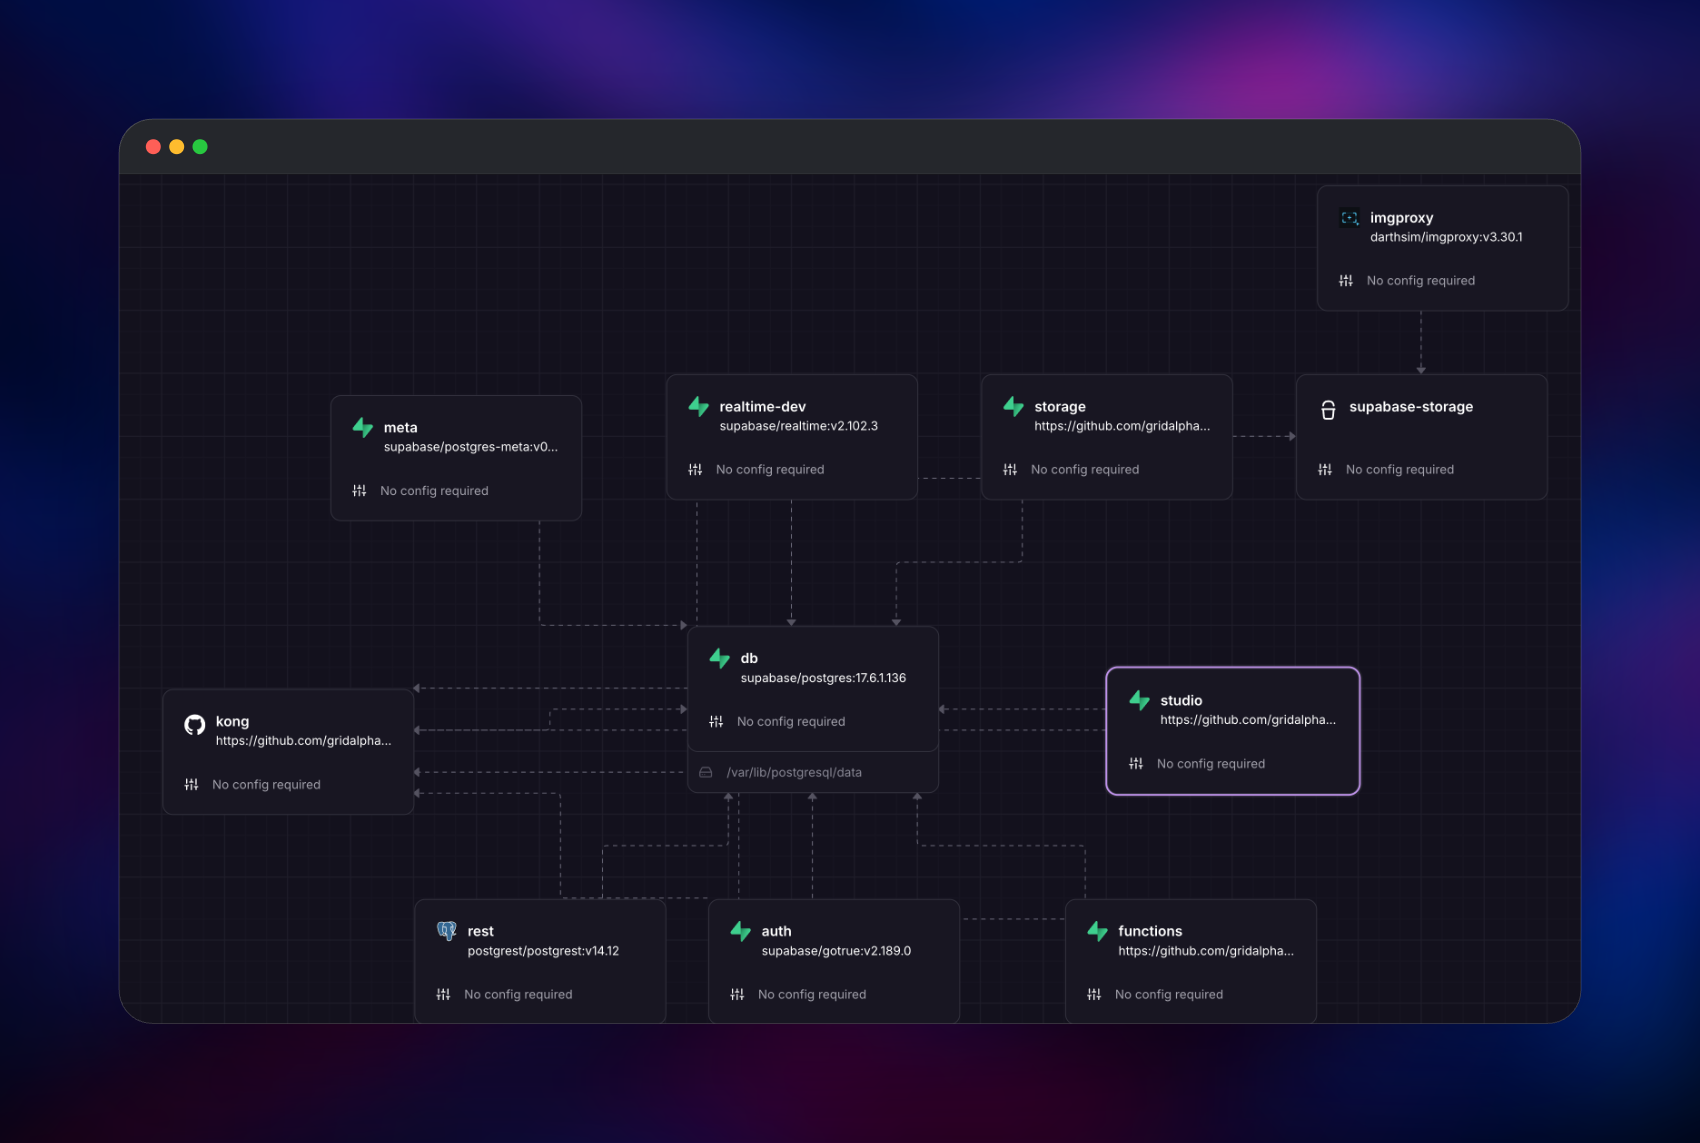
Task: Click the config sliders icon on functions
Action: 1094,995
